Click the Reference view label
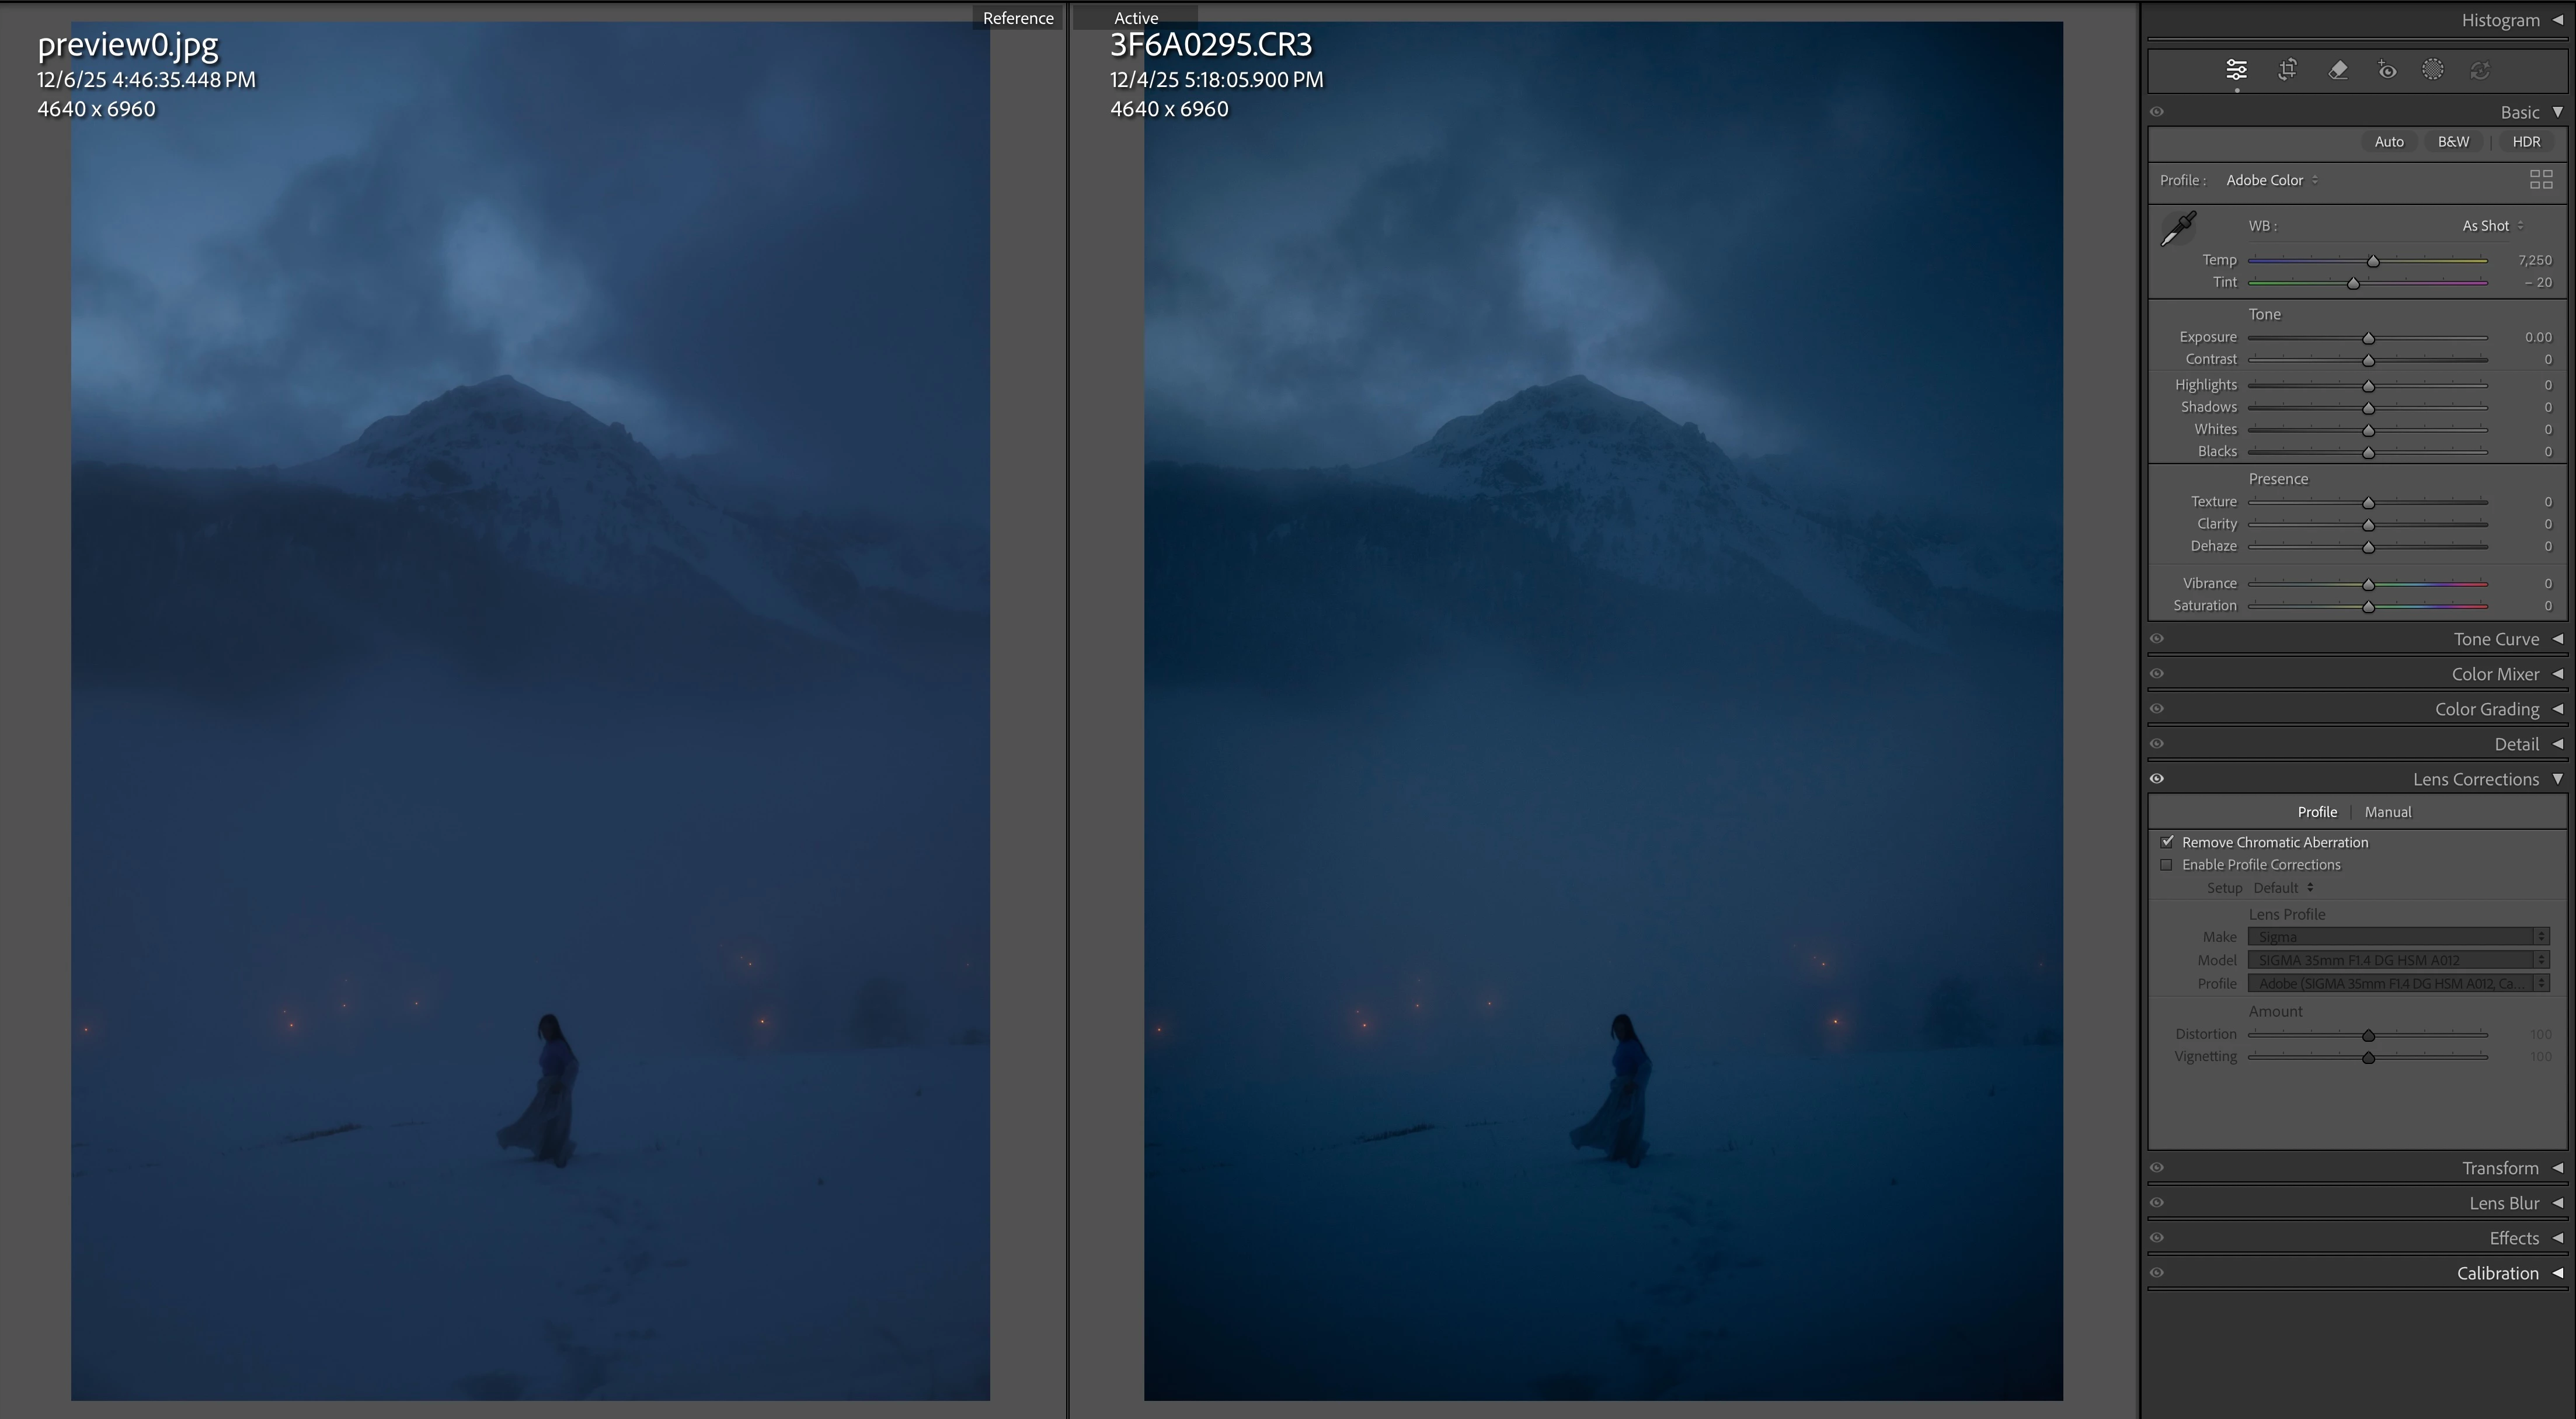This screenshot has width=2576, height=1419. (1017, 18)
